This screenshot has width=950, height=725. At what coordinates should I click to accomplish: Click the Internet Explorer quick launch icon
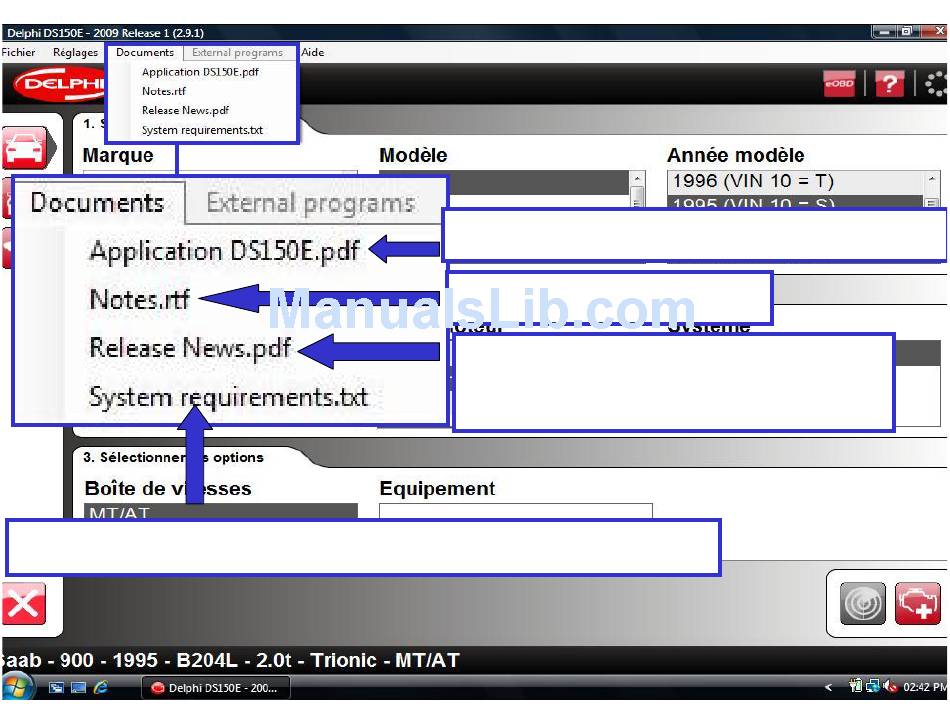(101, 687)
